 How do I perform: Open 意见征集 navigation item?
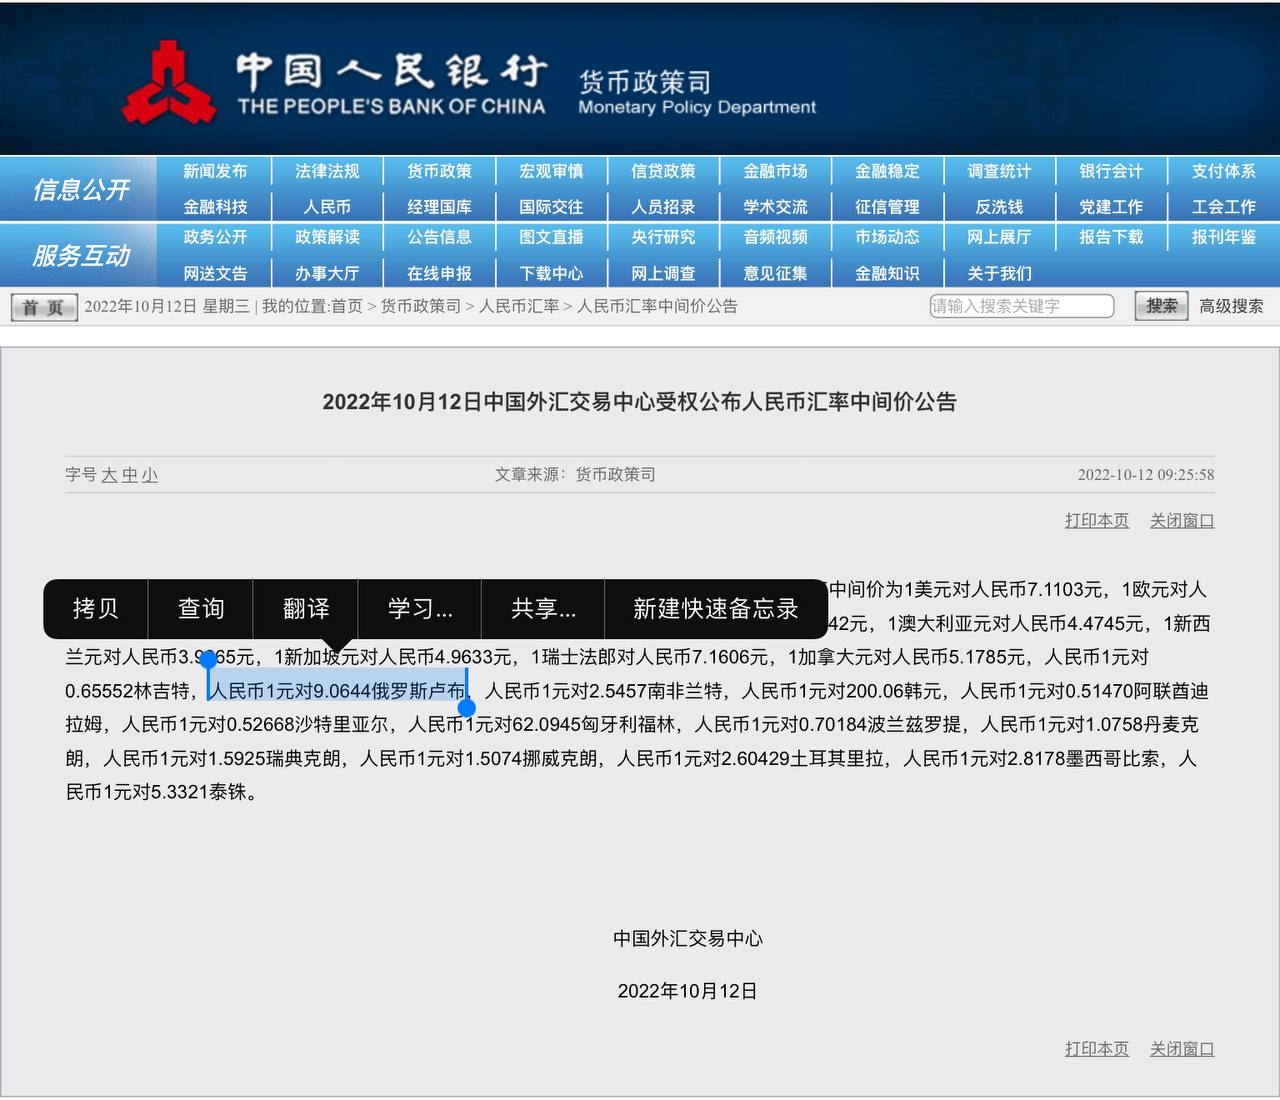(x=775, y=273)
